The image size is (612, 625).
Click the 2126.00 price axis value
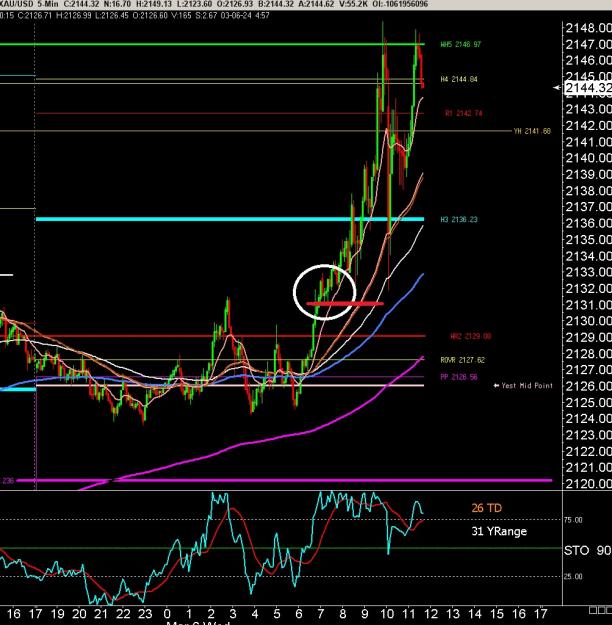[588, 386]
